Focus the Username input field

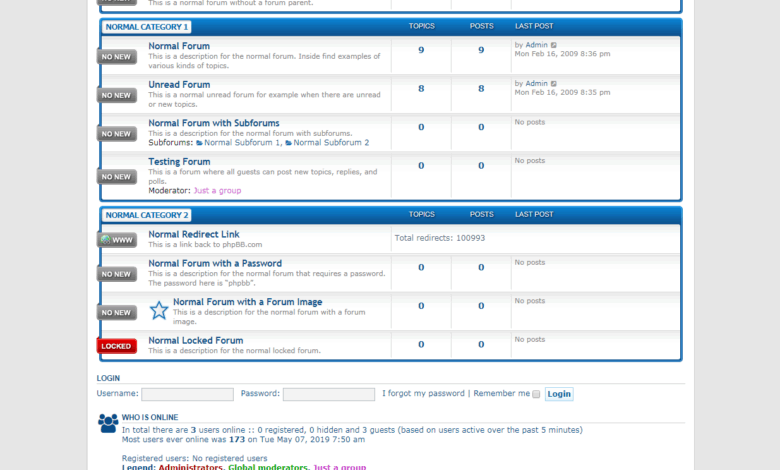click(x=187, y=394)
